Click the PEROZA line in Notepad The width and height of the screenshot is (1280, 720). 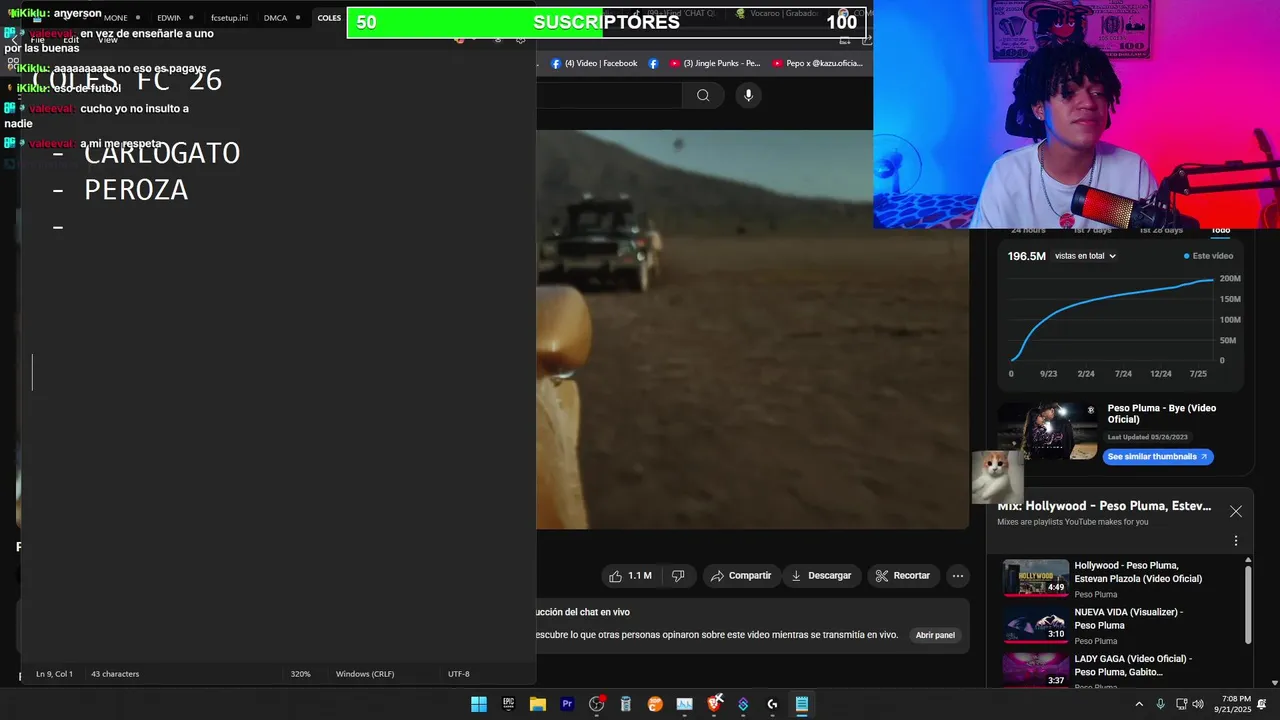click(x=136, y=190)
